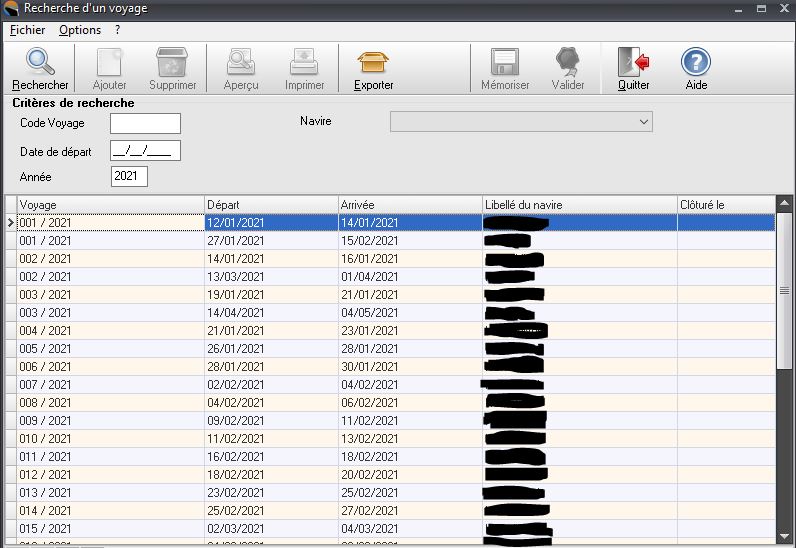Click into the Code Voyage field
The height and width of the screenshot is (548, 796).
pyautogui.click(x=145, y=124)
